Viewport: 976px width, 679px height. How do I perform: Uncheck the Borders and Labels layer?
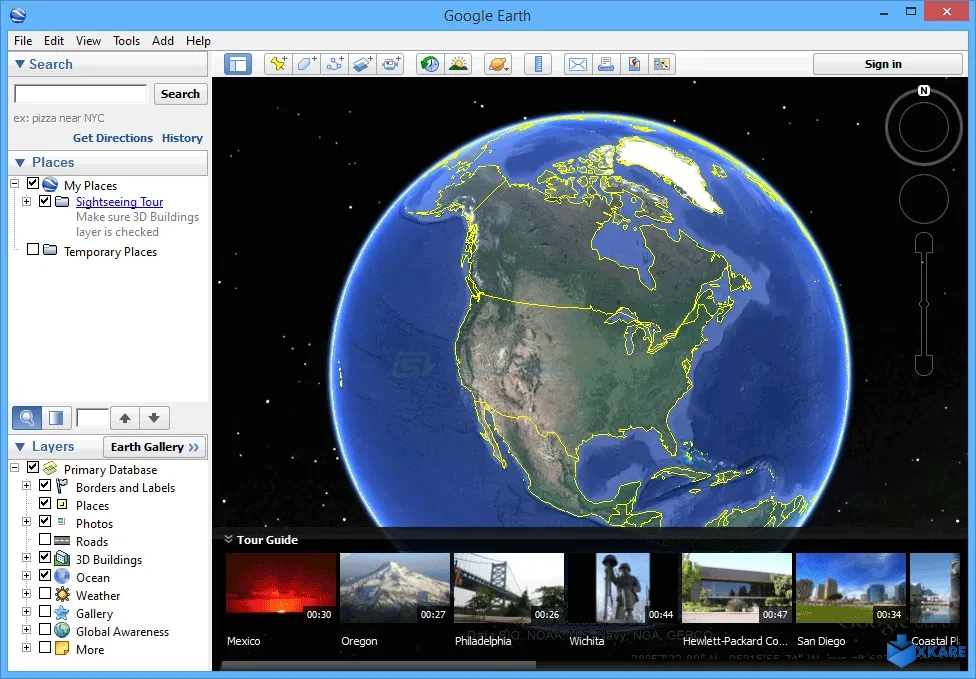coord(44,487)
